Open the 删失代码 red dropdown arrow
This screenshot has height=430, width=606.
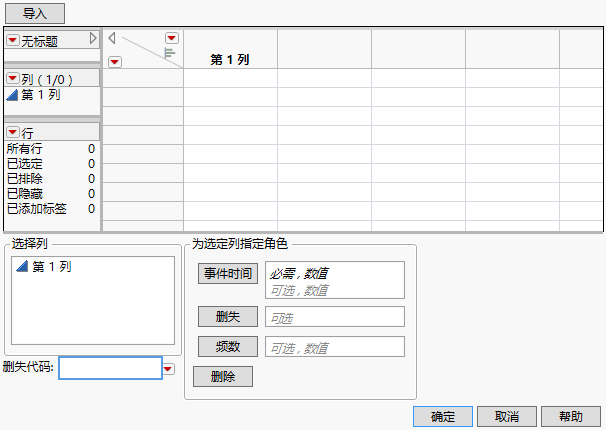click(x=169, y=369)
